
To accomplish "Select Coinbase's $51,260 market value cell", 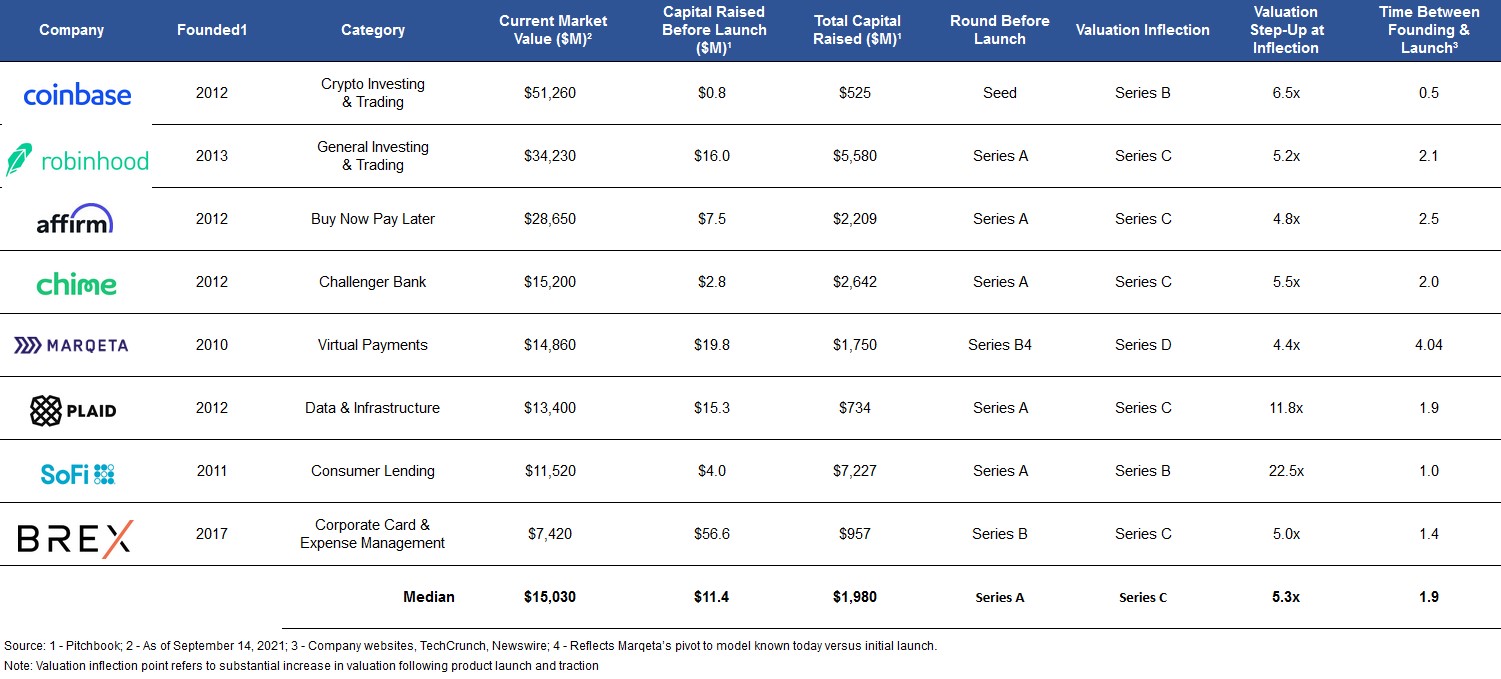I will click(x=550, y=93).
